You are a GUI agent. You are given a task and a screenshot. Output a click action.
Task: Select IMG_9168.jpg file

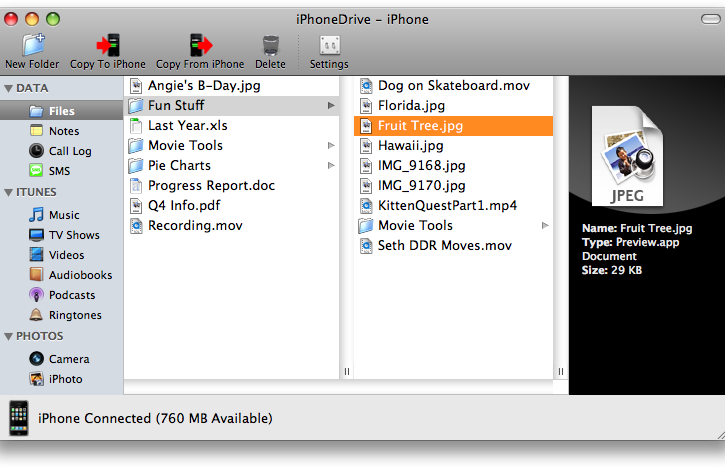click(453, 166)
